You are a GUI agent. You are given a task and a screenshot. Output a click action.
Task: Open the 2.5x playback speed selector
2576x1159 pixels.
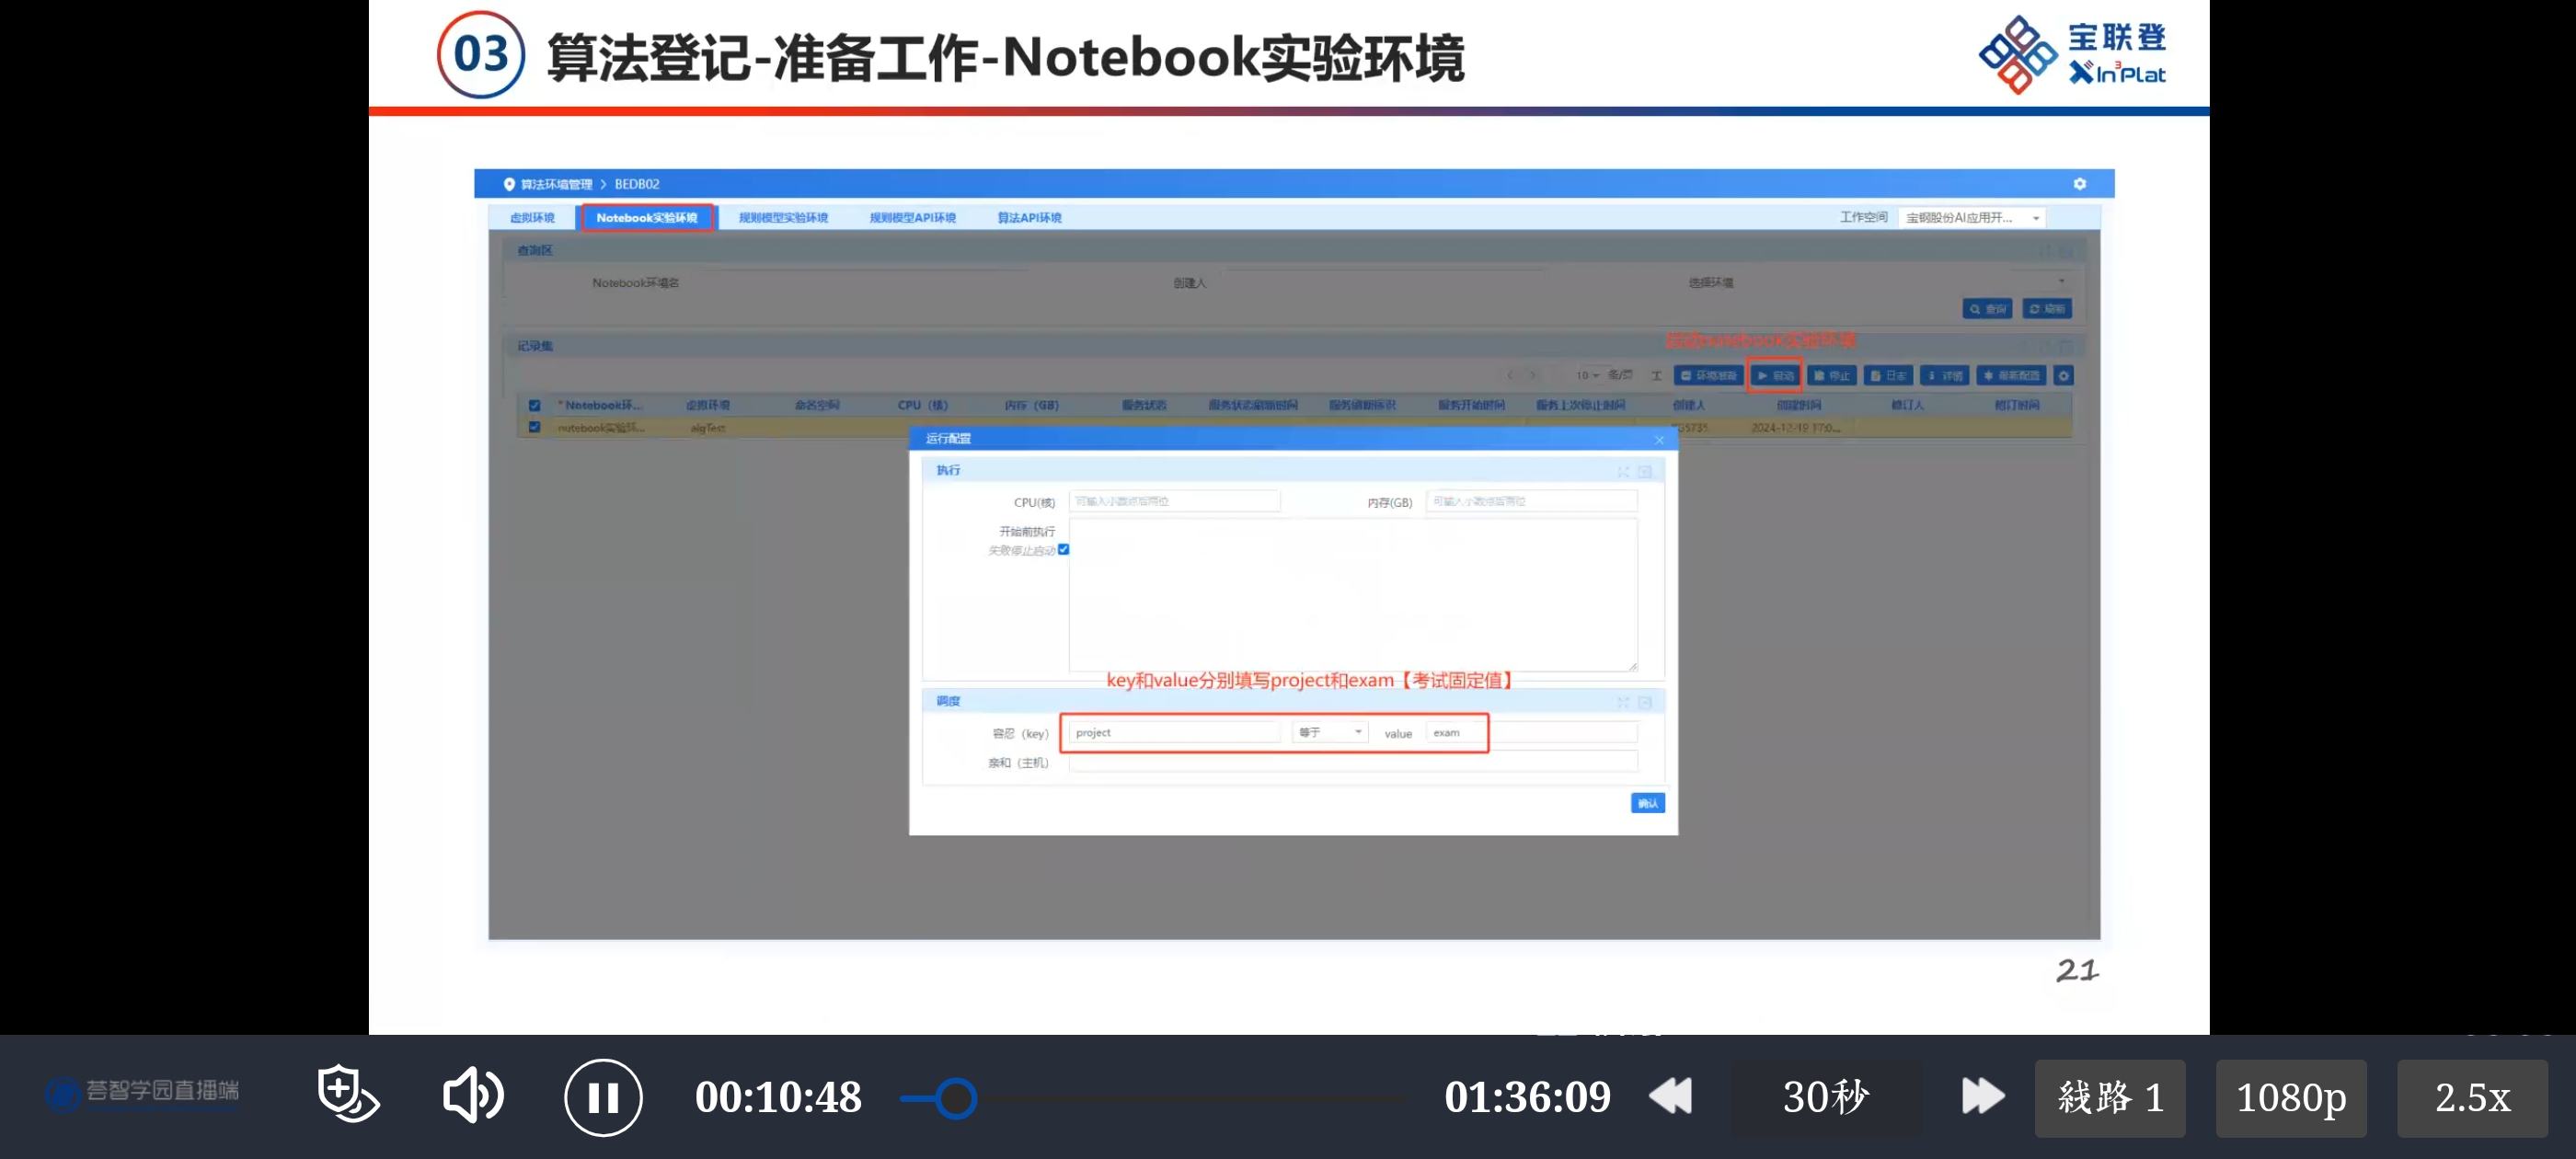pyautogui.click(x=2471, y=1098)
